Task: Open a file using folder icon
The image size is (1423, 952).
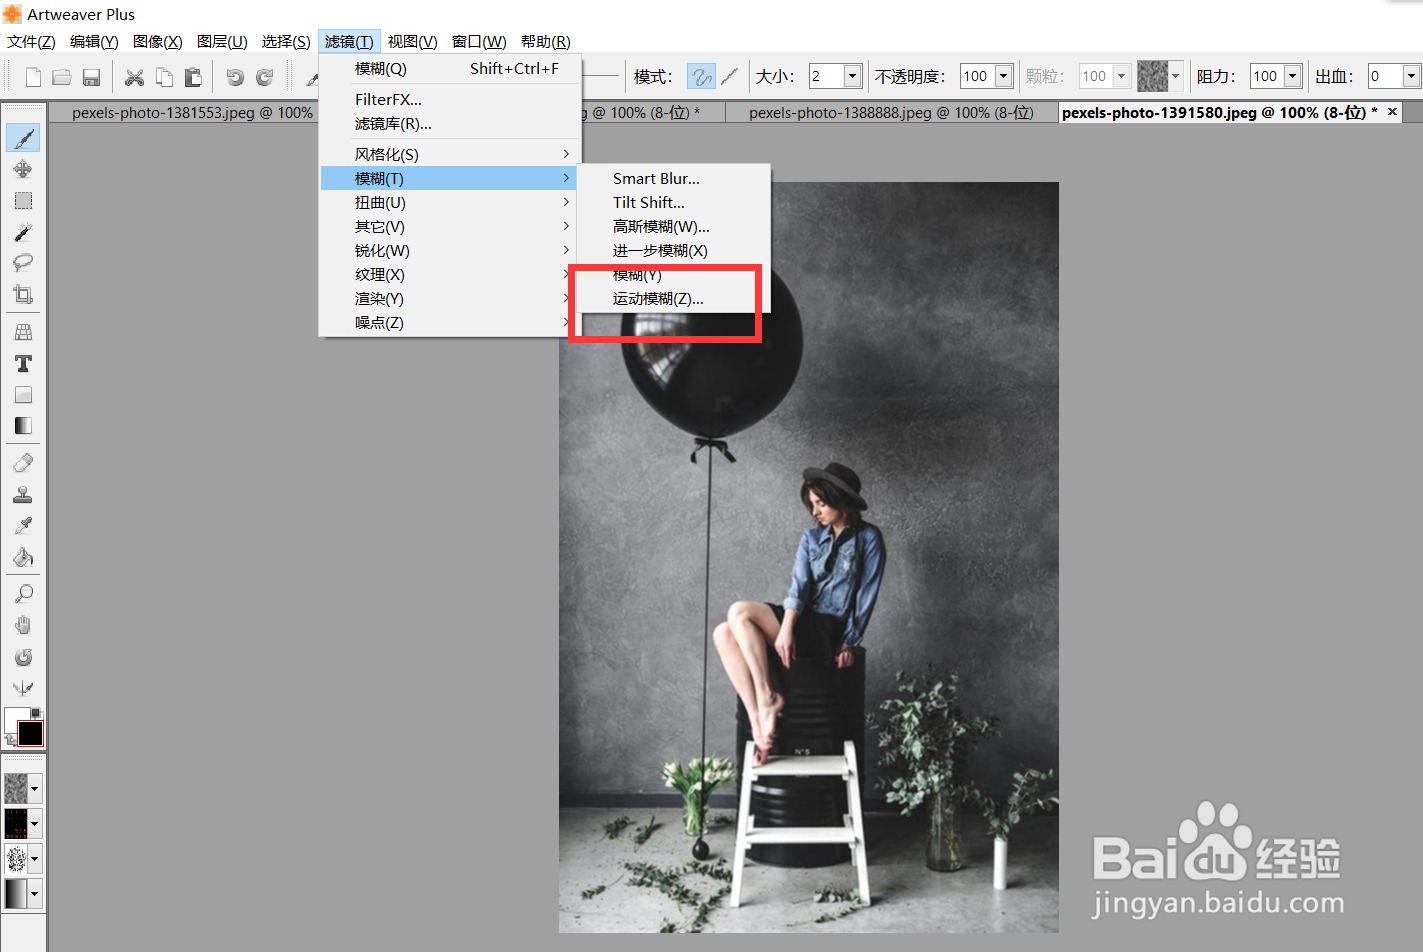Action: (x=62, y=77)
